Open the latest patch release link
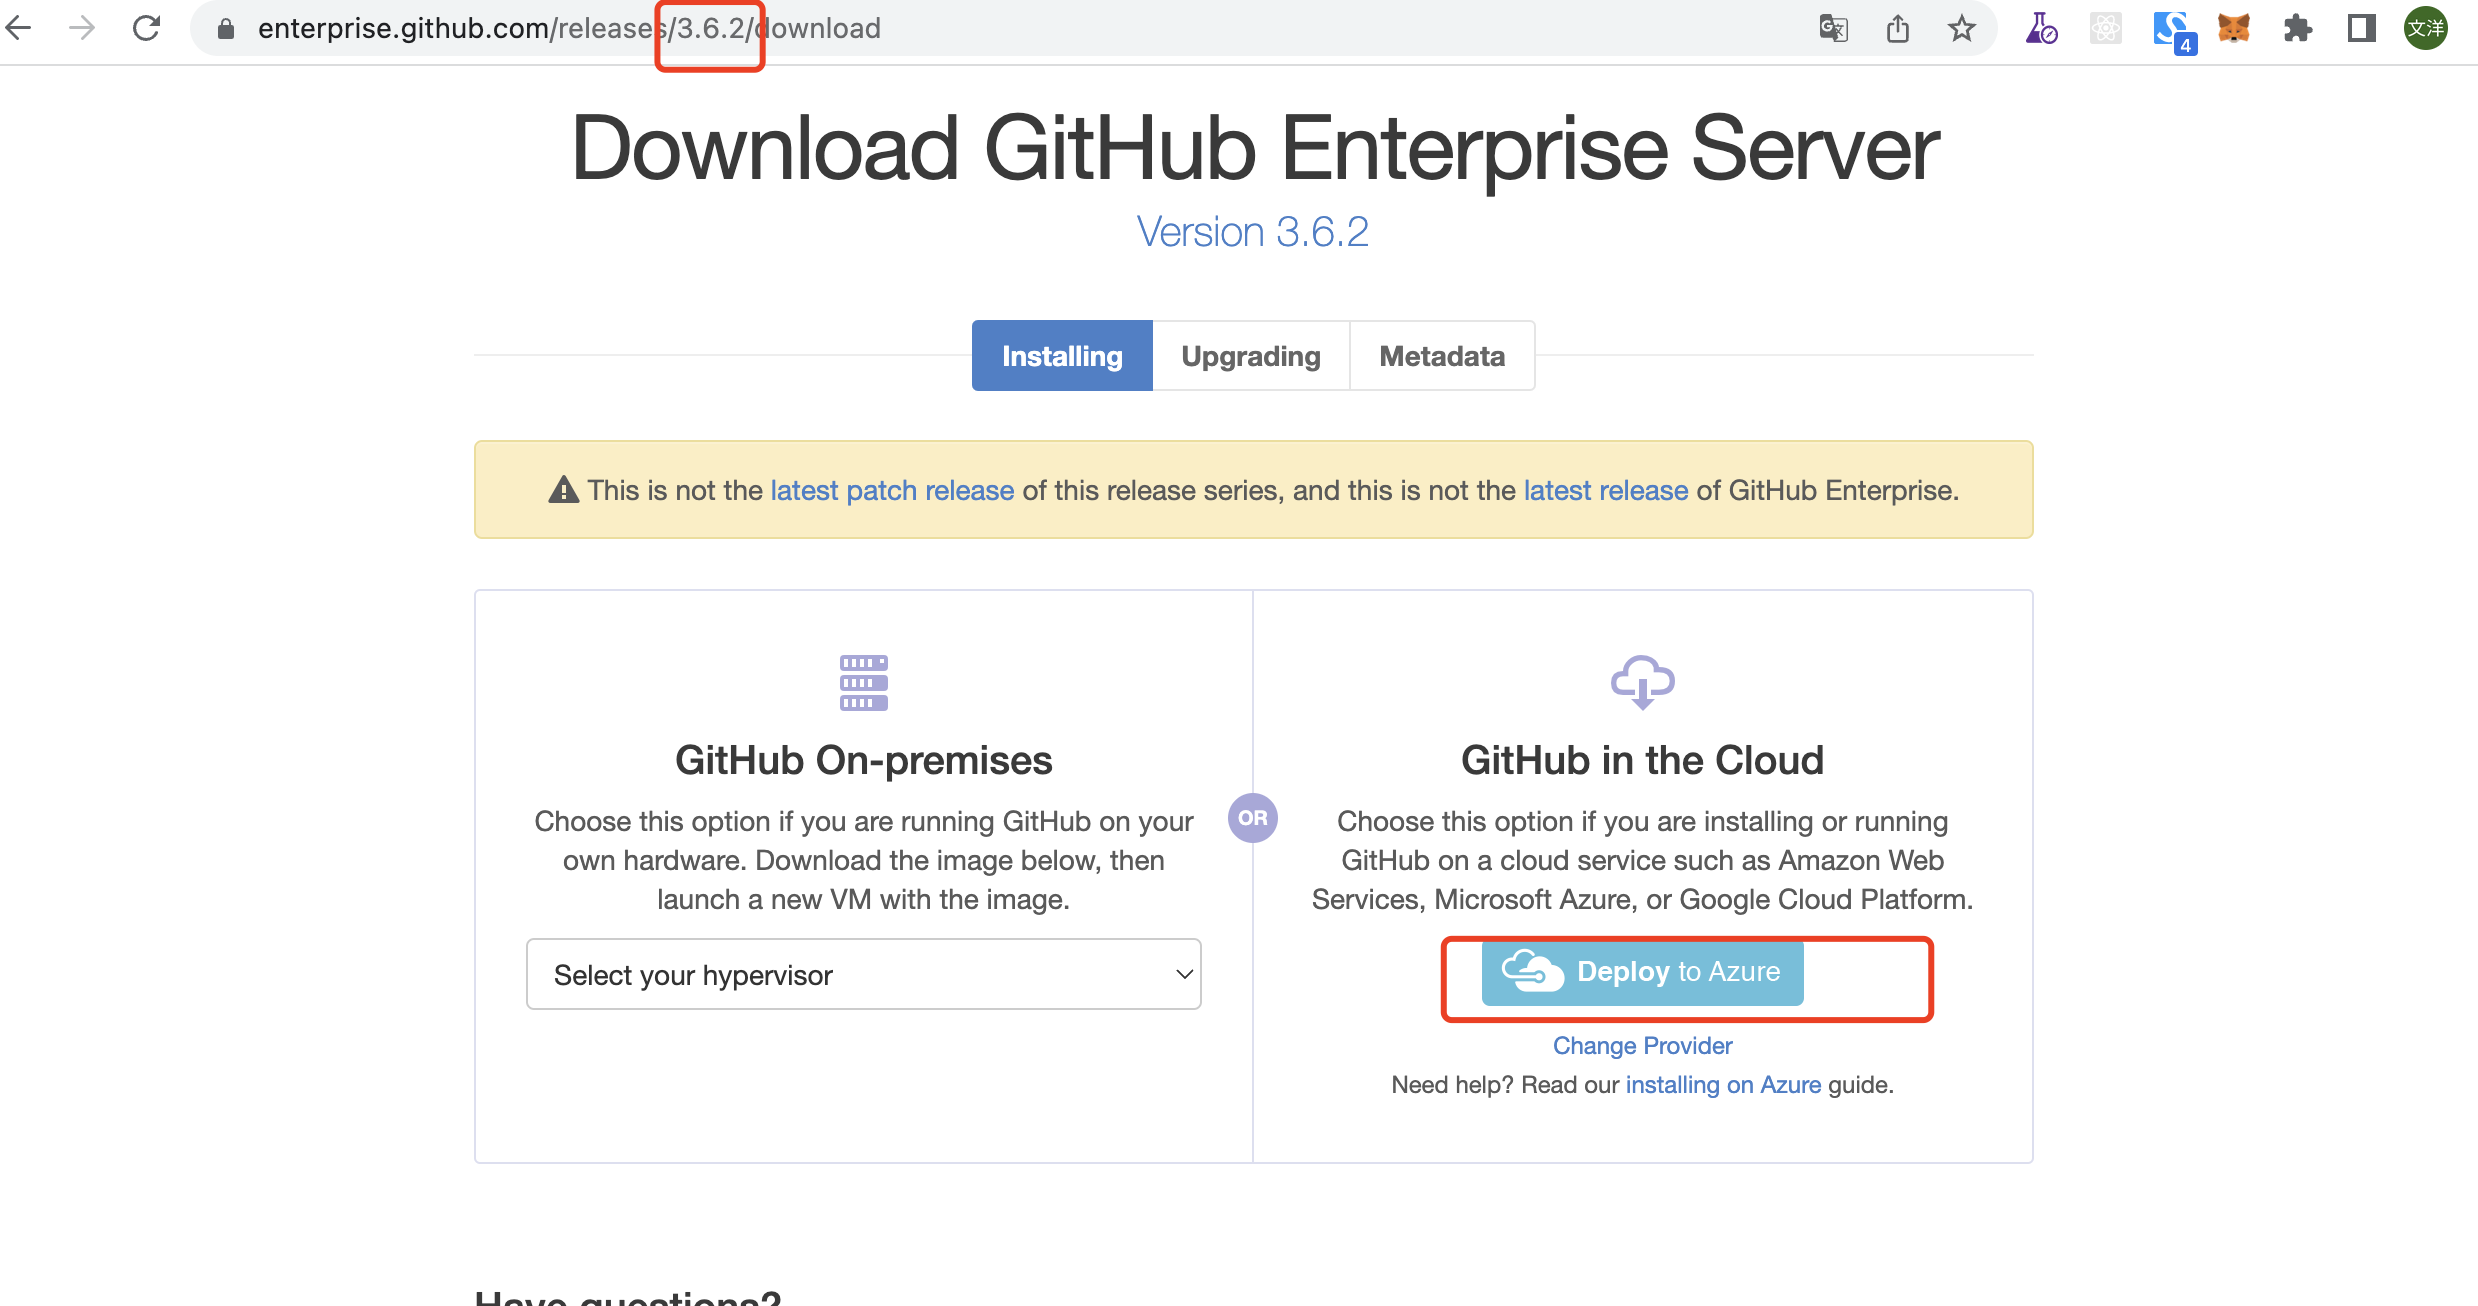Viewport: 2478px width, 1306px height. tap(892, 490)
